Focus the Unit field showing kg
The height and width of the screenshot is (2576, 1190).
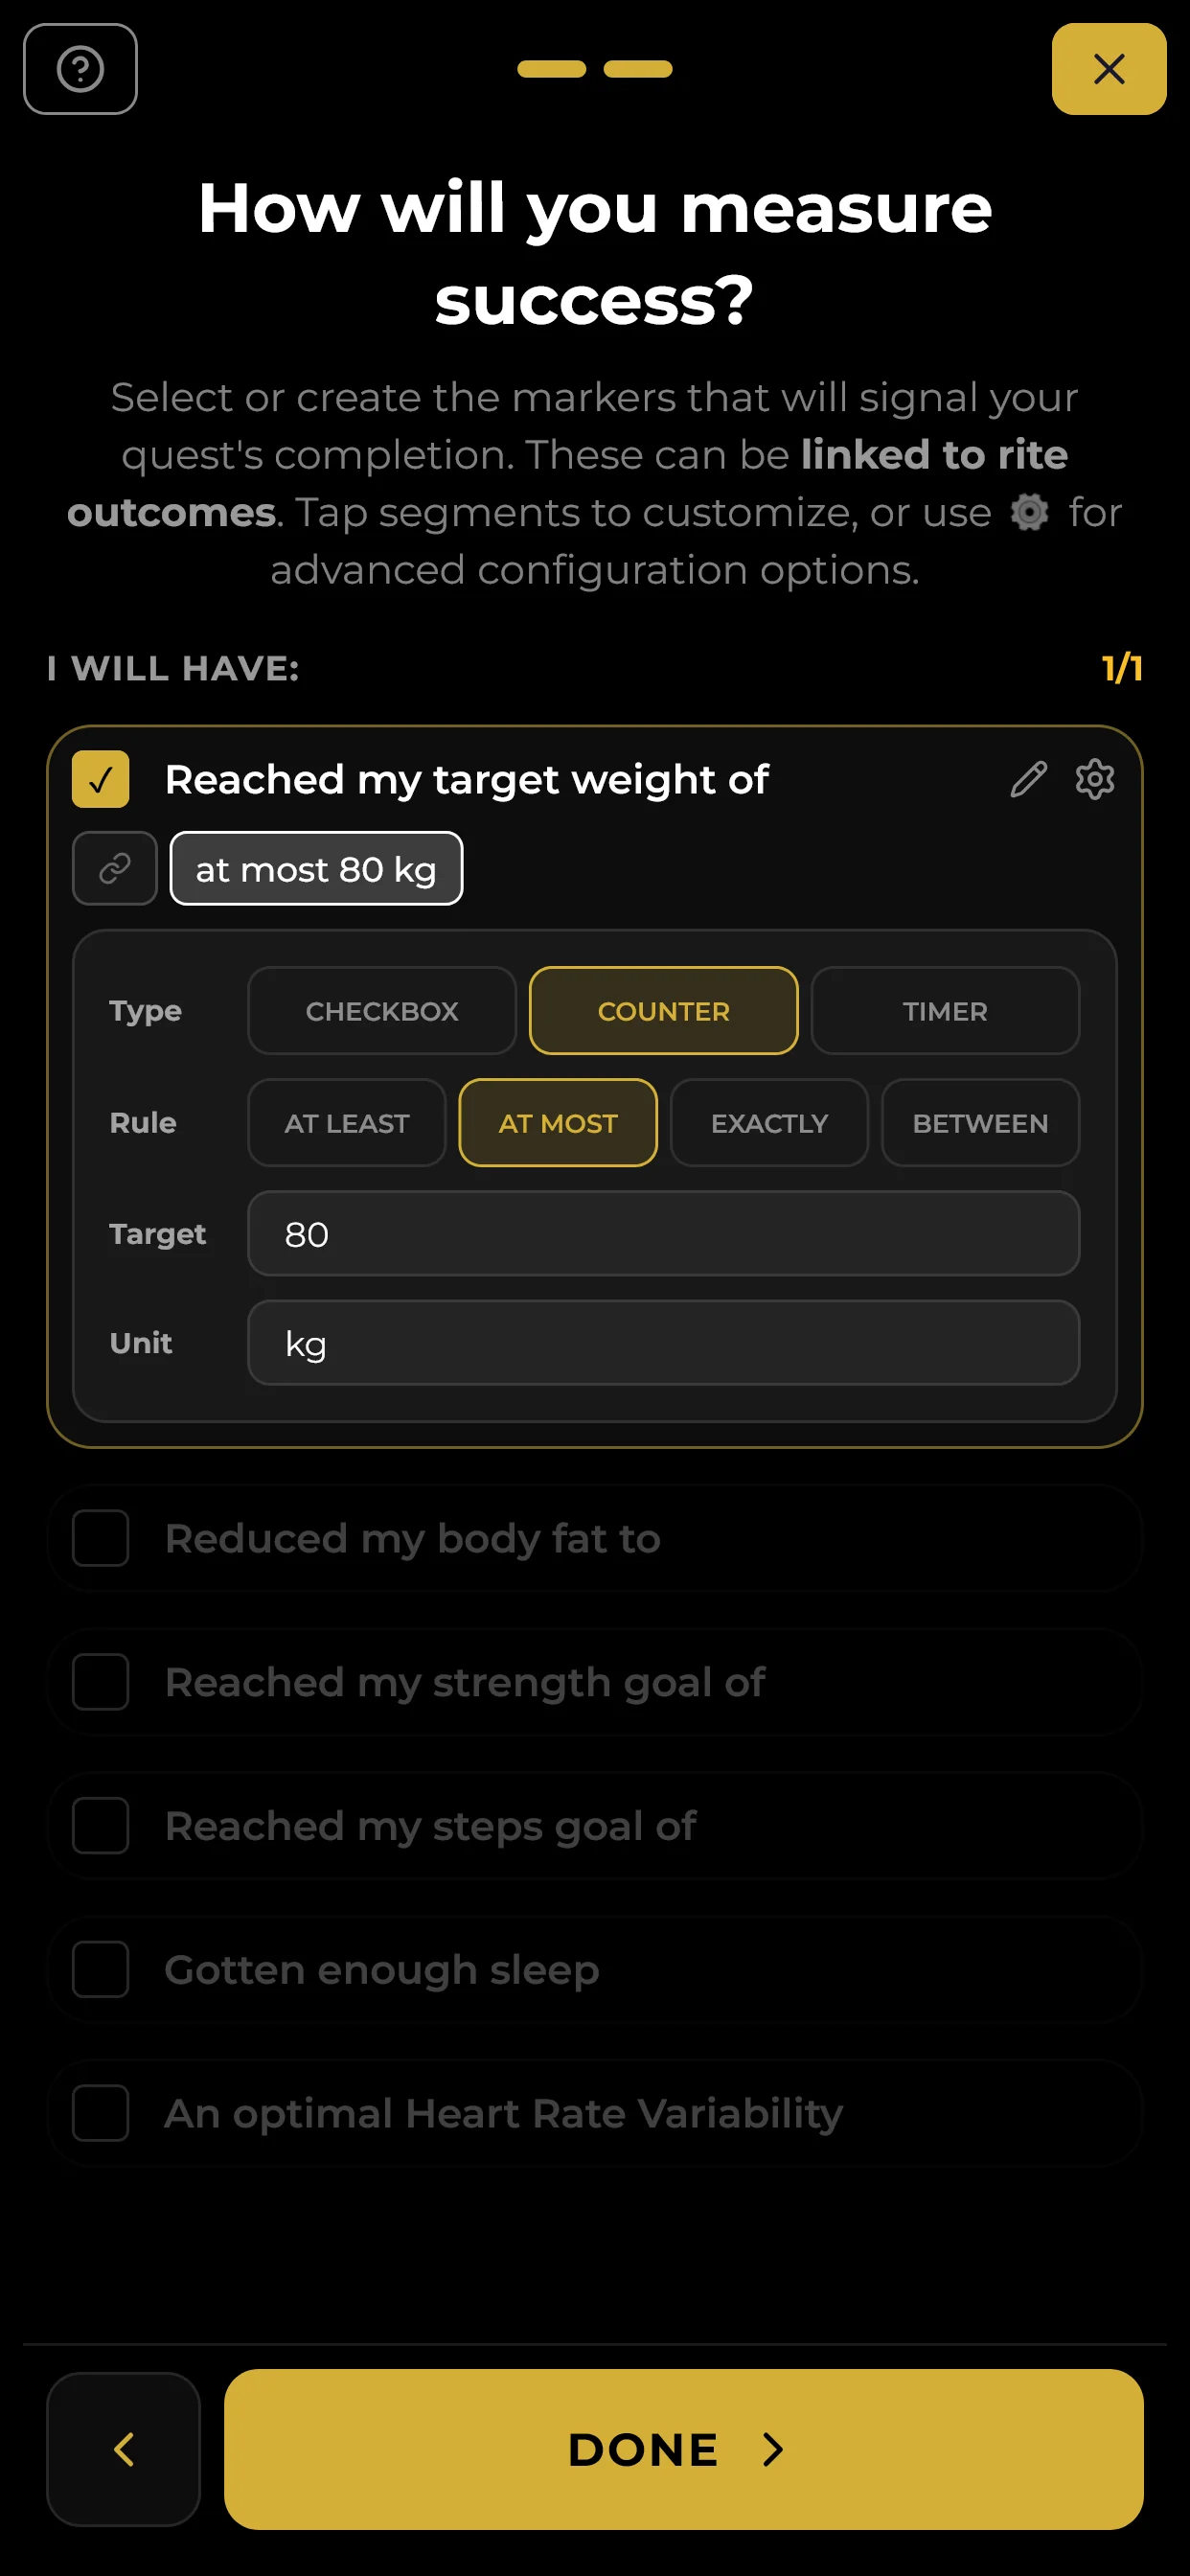pos(663,1343)
